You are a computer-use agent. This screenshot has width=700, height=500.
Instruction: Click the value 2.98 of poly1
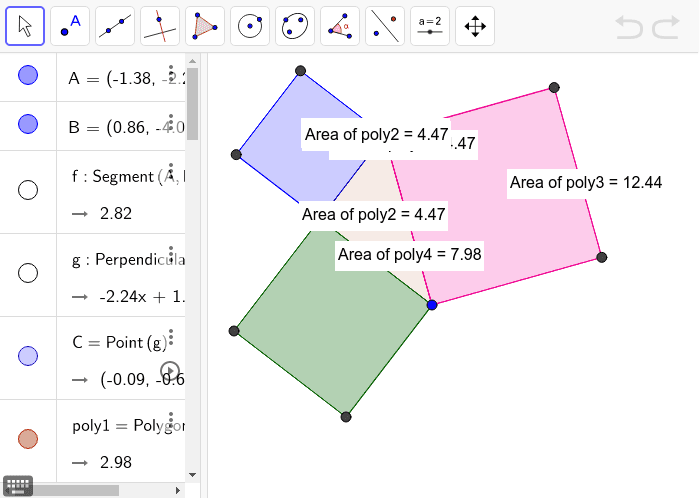click(x=116, y=462)
